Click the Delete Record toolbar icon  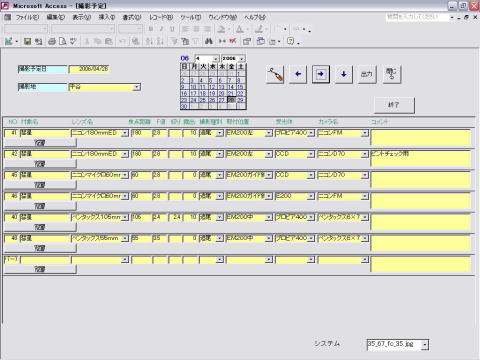[232, 41]
